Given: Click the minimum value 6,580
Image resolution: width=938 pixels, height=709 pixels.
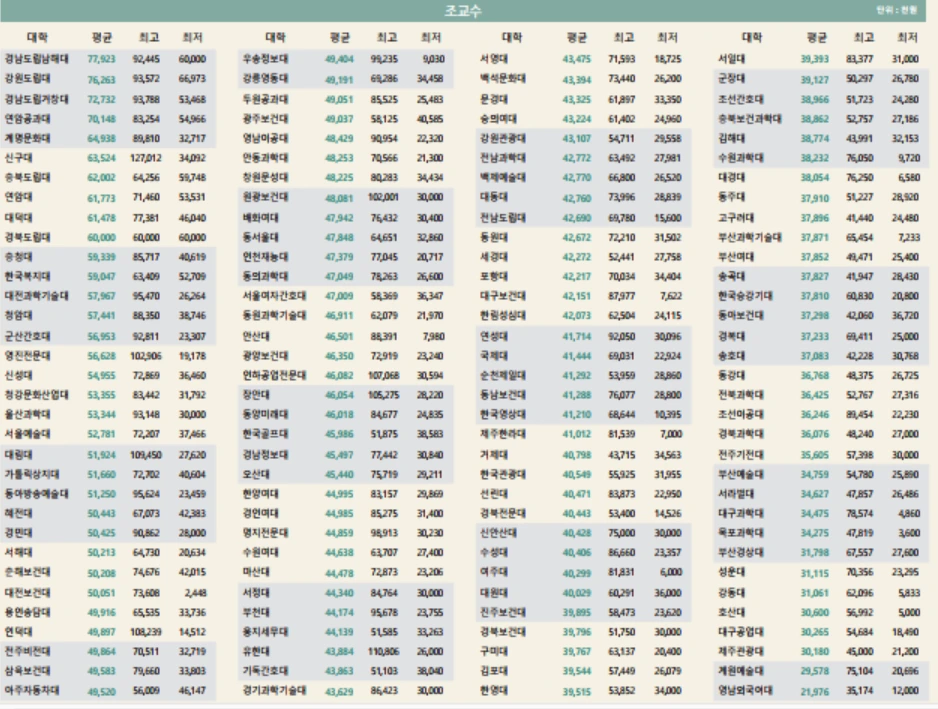Looking at the screenshot, I should click(x=908, y=178).
